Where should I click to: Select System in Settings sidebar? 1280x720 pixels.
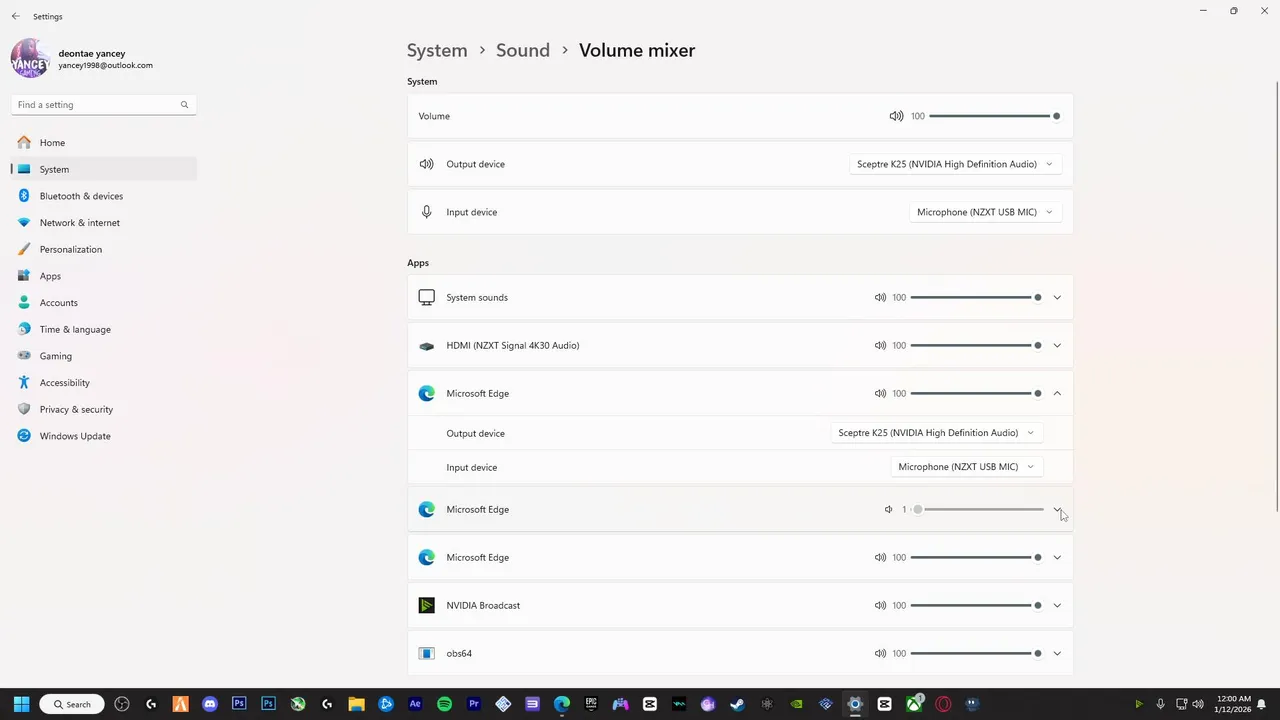point(104,169)
